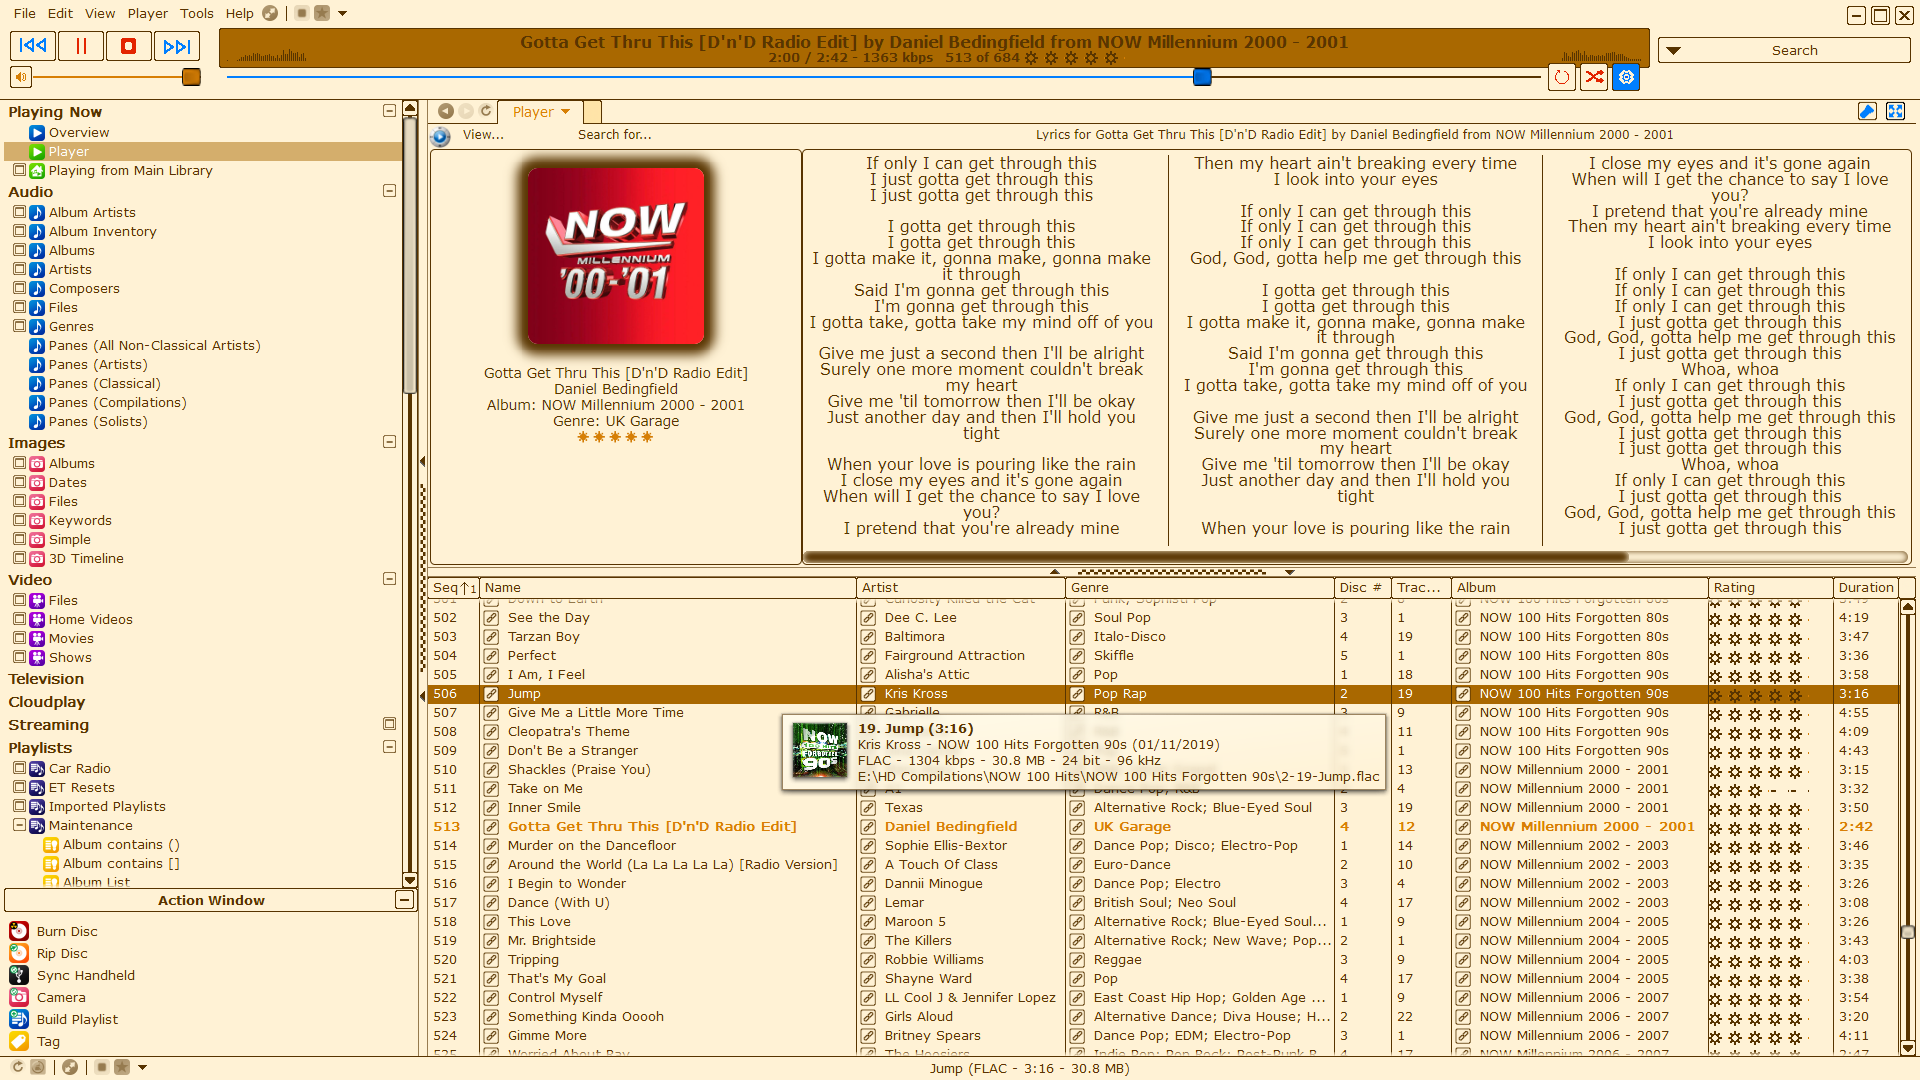Screen dimensions: 1920x1080
Task: Toggle checkbox beside Composers
Action: click(x=19, y=288)
